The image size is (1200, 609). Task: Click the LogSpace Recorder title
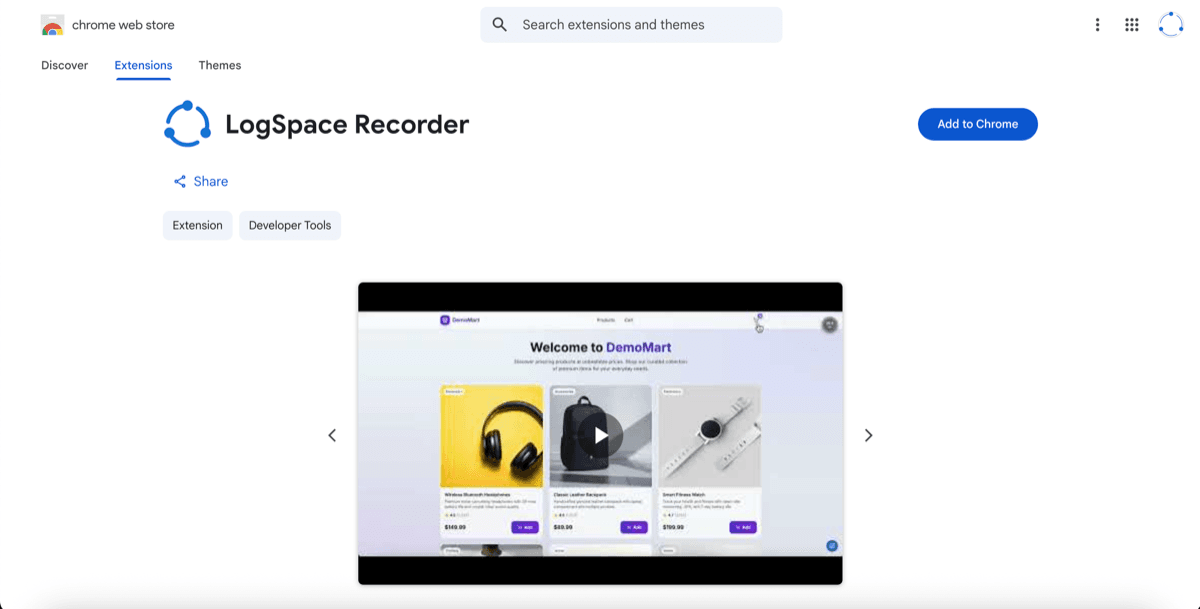(x=347, y=124)
